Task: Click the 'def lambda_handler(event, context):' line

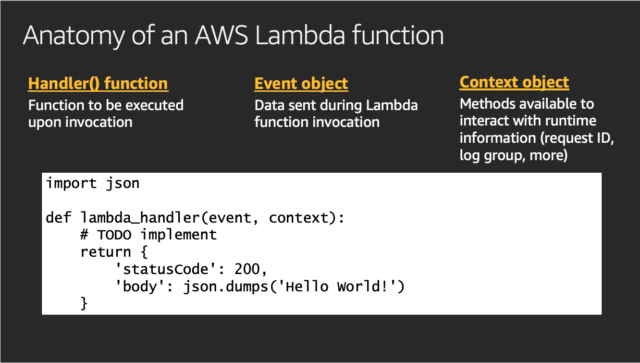Action: (195, 218)
